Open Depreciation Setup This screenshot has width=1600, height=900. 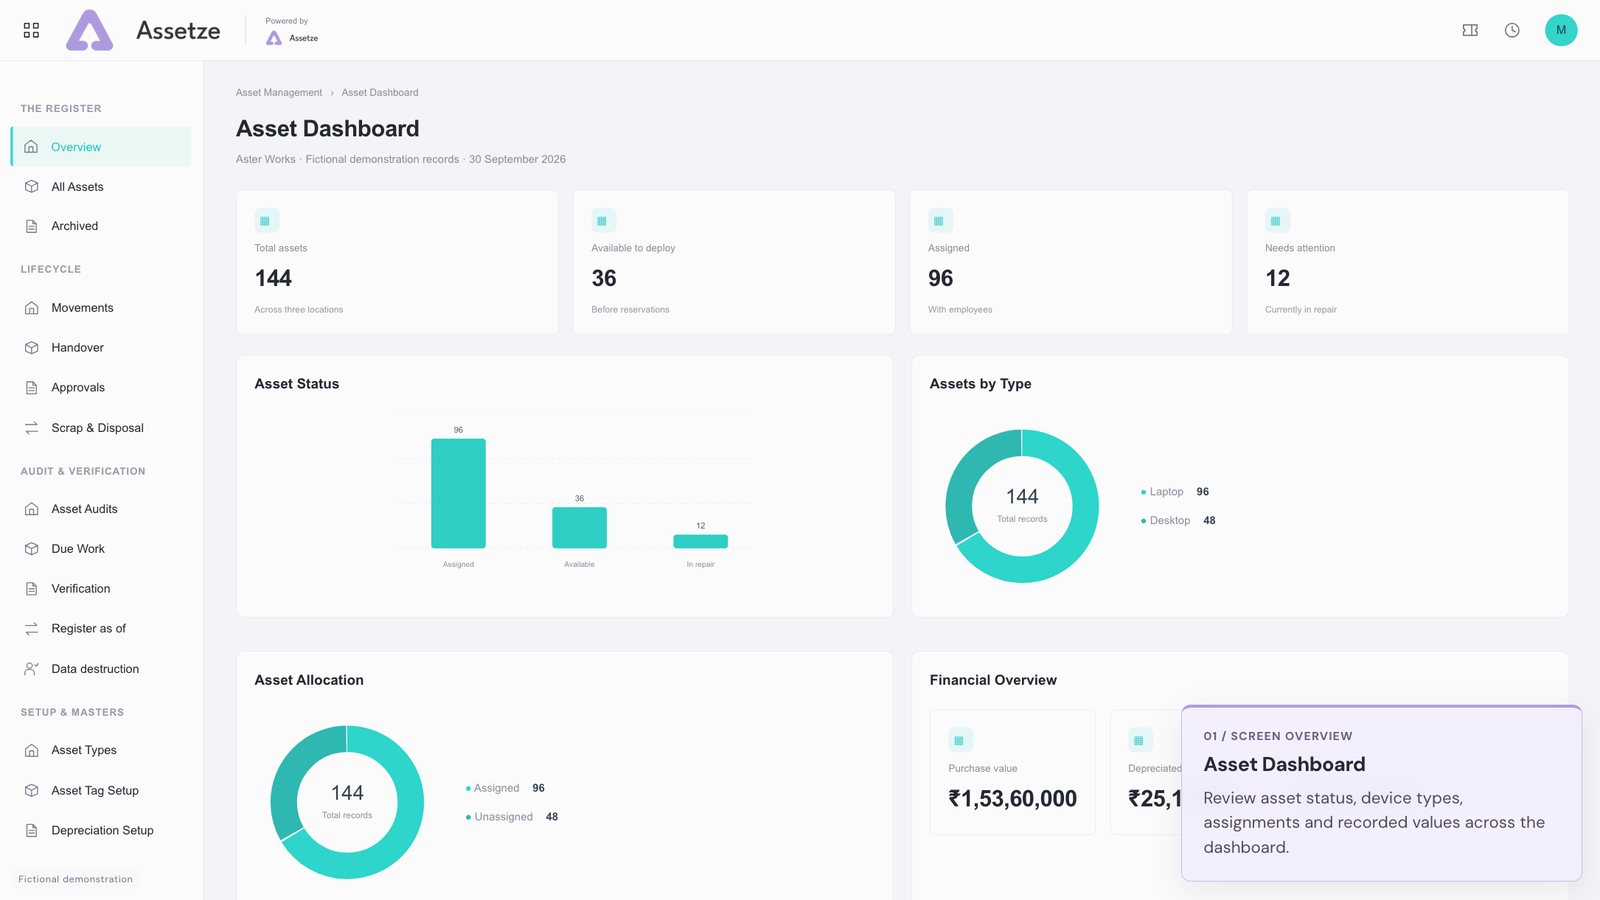(101, 830)
